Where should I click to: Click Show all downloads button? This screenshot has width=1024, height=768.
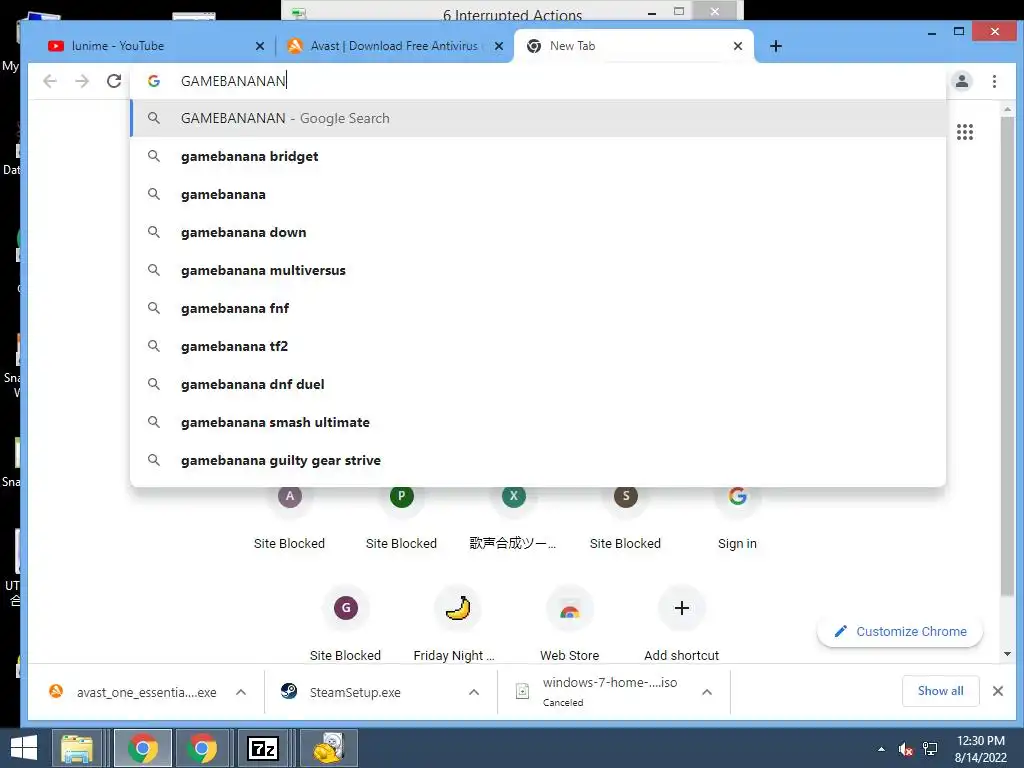click(x=940, y=691)
